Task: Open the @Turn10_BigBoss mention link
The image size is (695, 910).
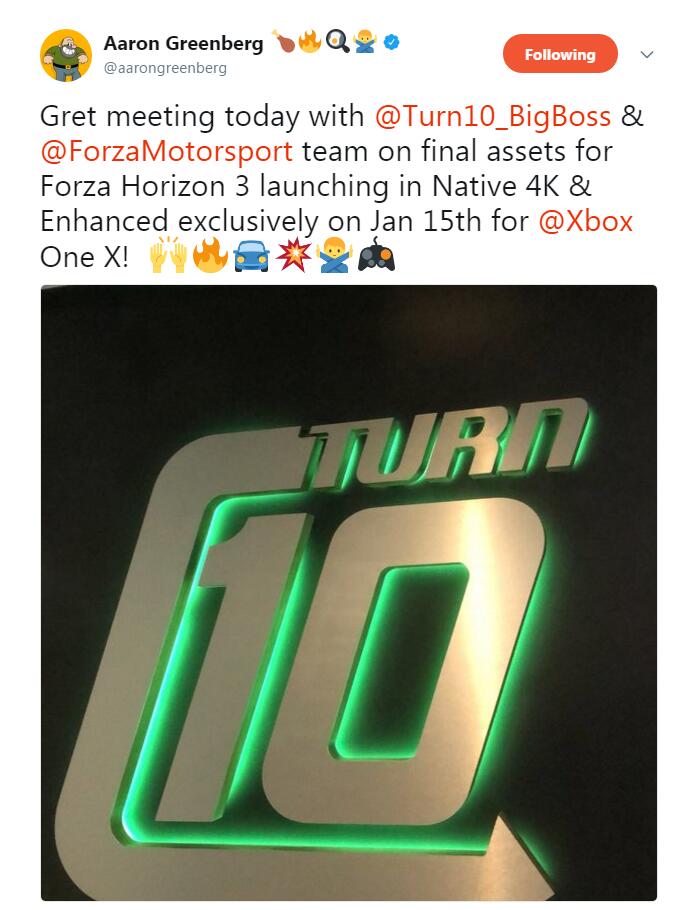Action: pyautogui.click(x=493, y=116)
